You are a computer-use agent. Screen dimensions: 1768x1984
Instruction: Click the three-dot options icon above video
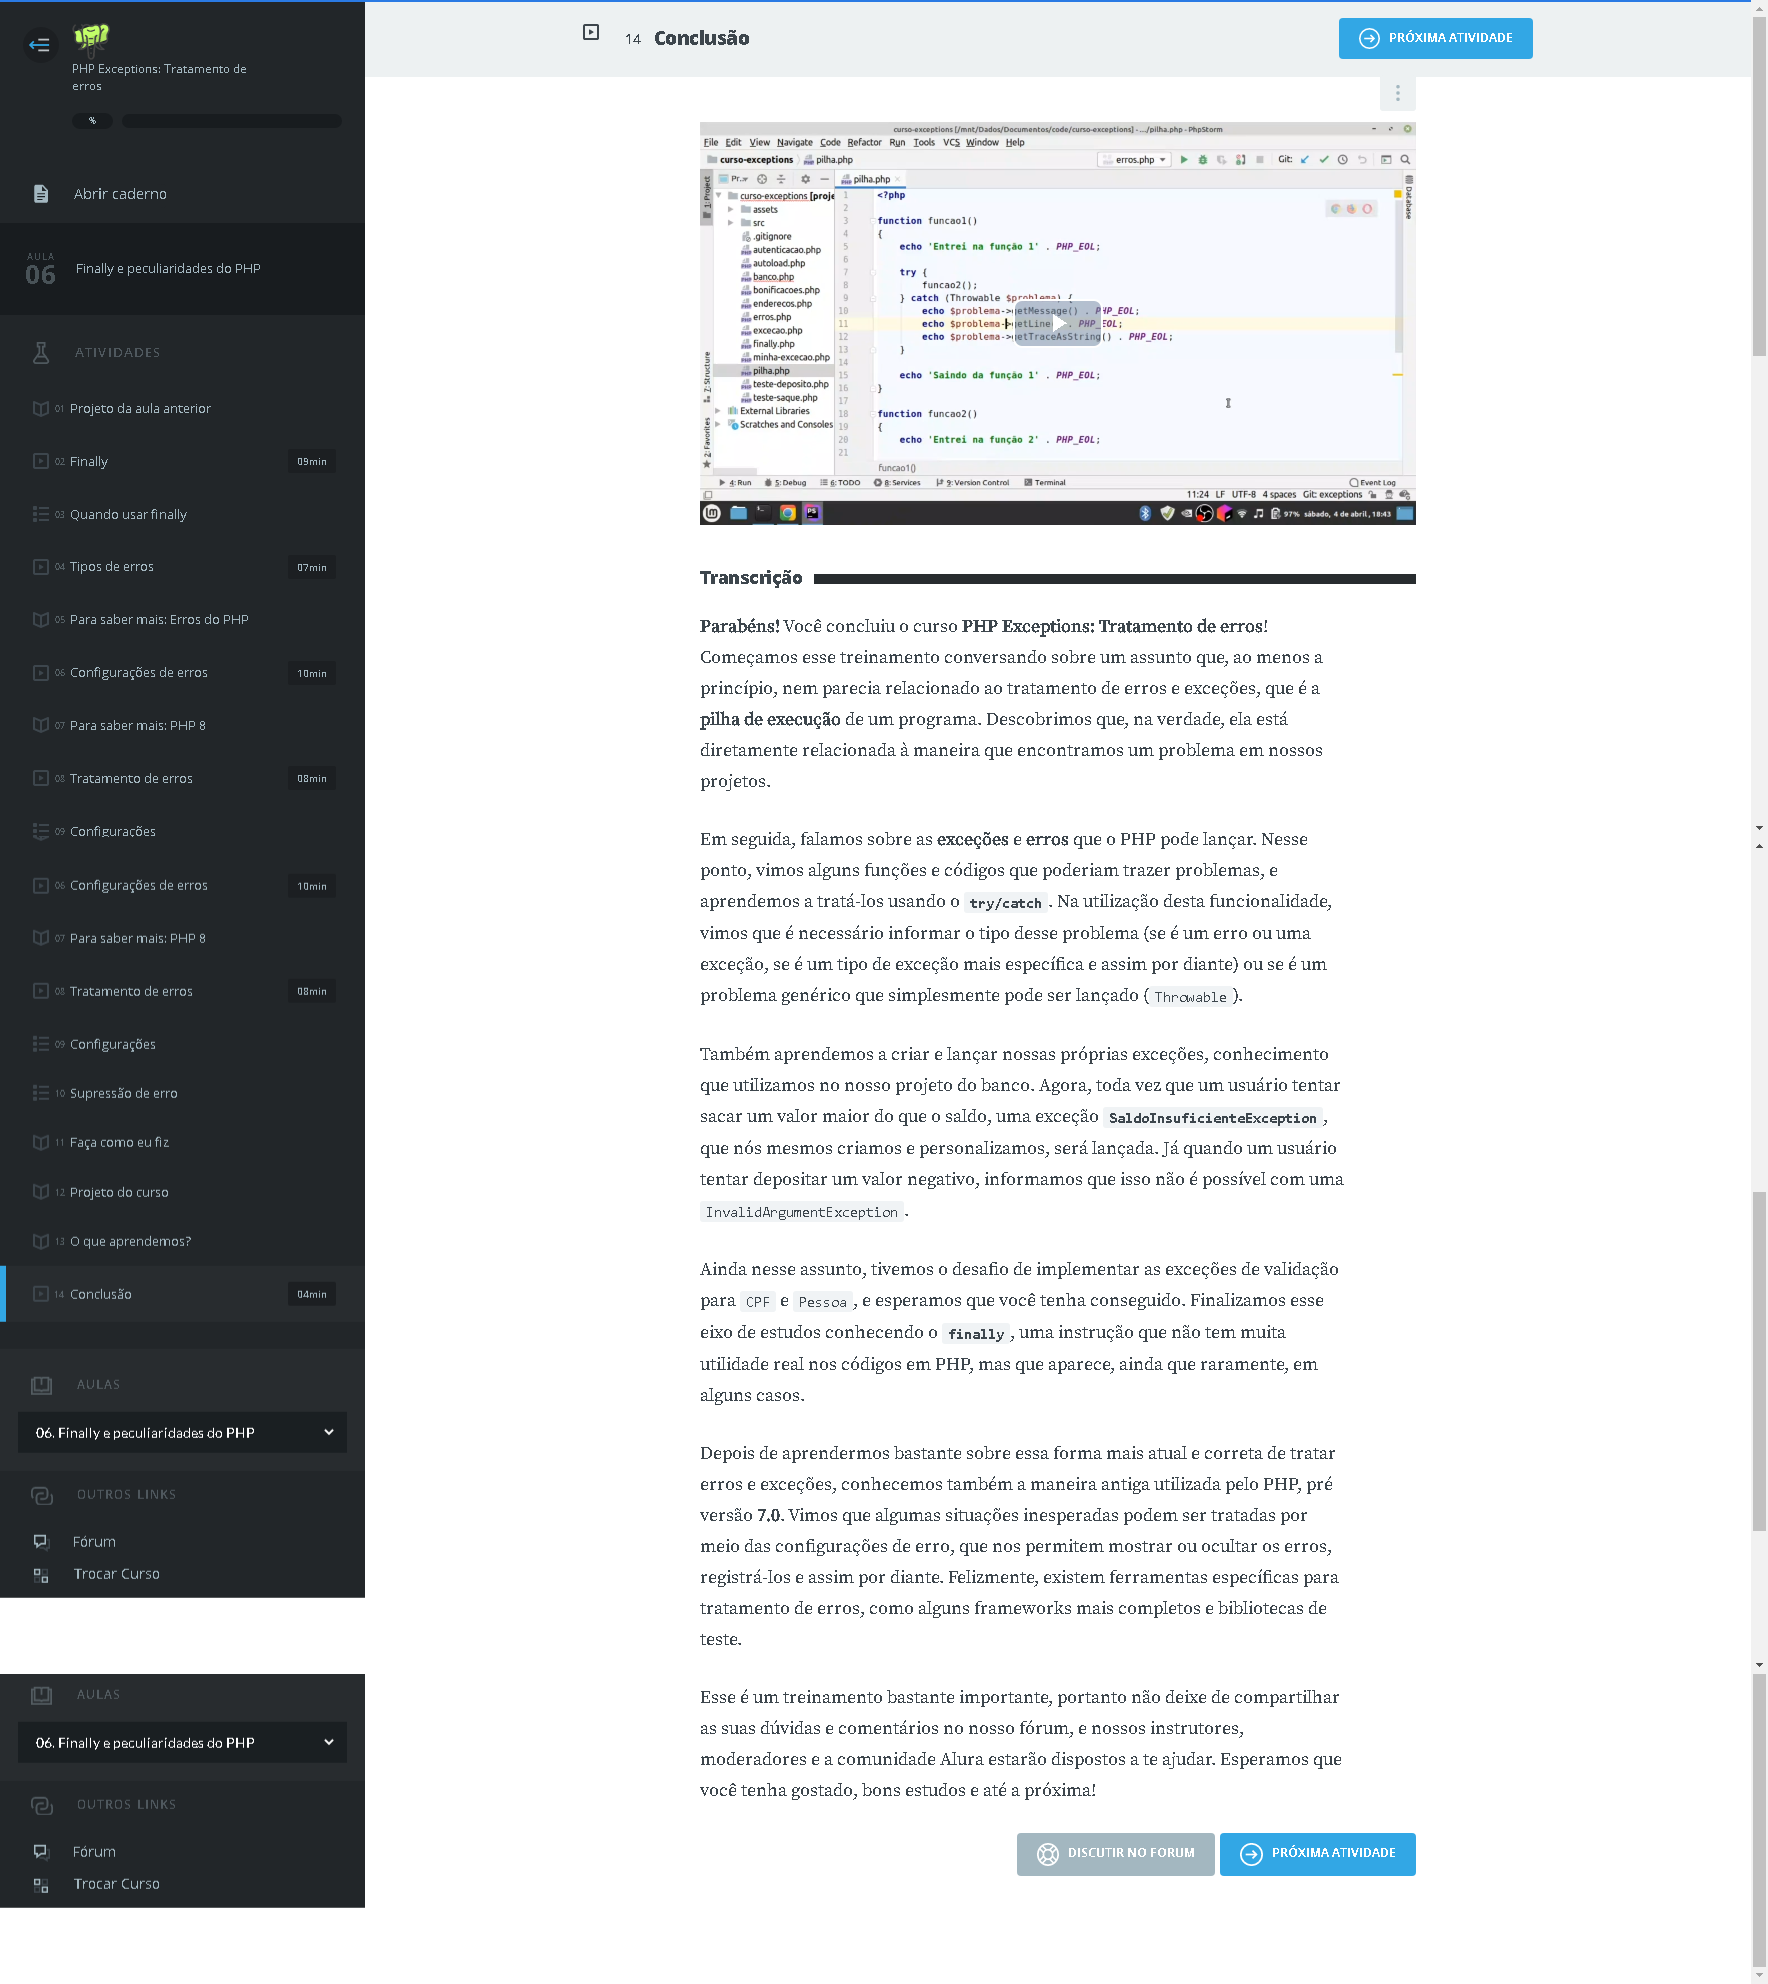click(x=1397, y=93)
